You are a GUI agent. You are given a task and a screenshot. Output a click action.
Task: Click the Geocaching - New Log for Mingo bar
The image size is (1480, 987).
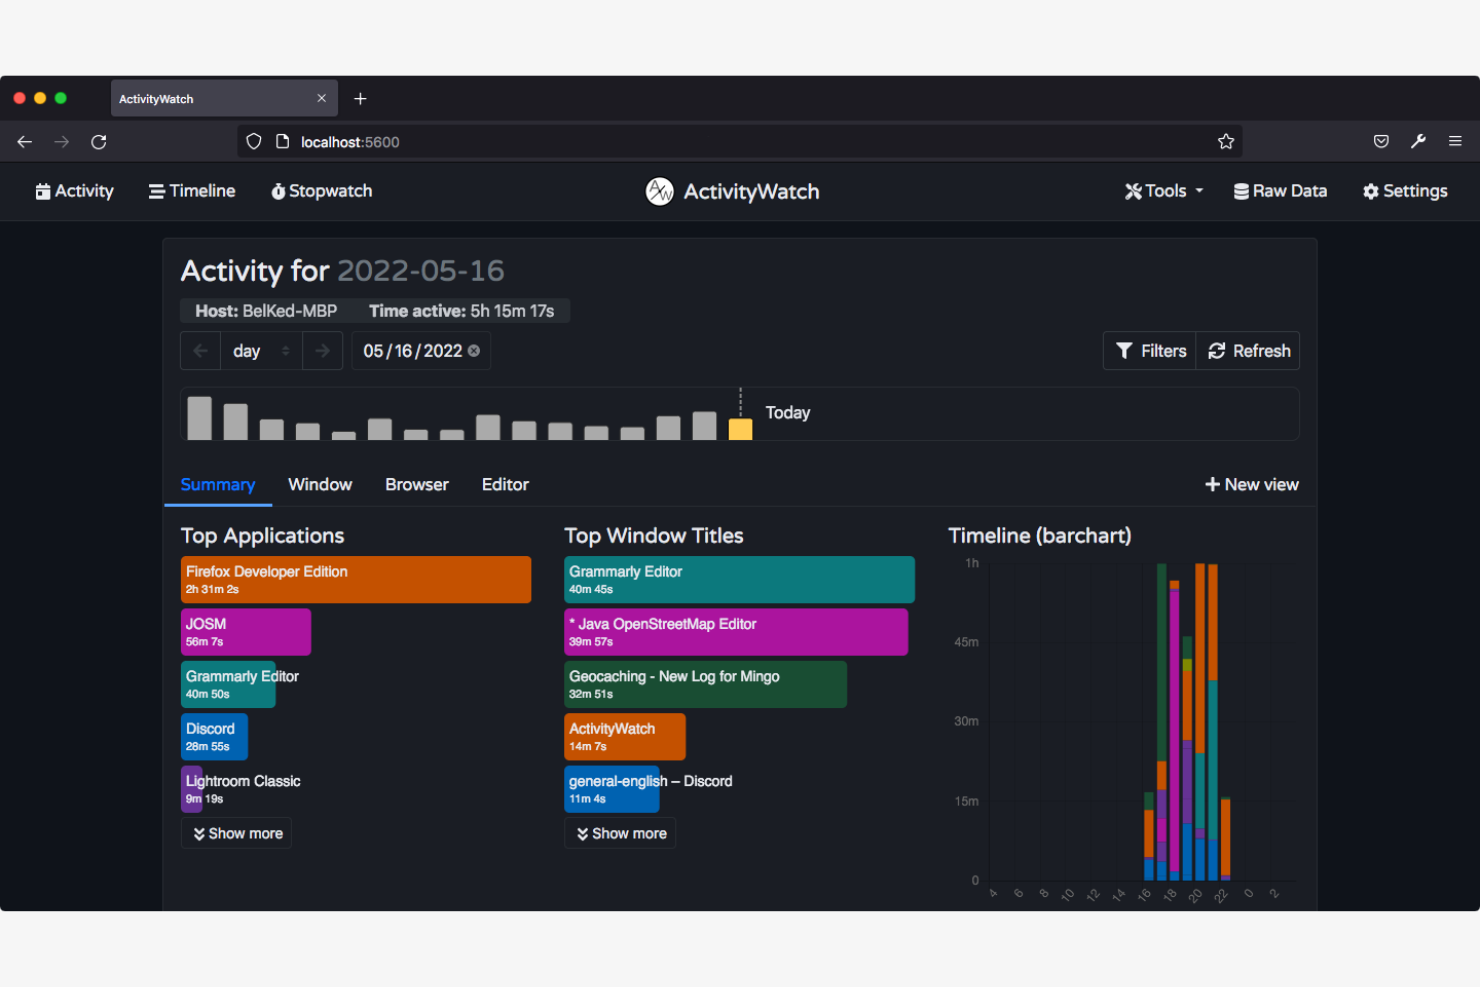coord(705,685)
